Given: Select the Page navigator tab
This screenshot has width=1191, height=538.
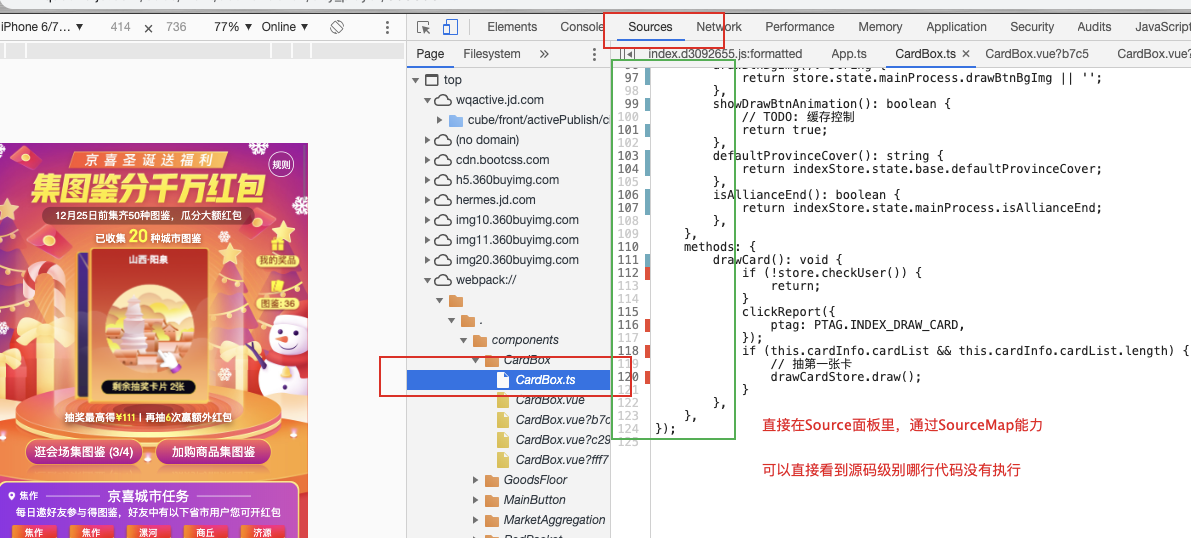Looking at the screenshot, I should coord(430,54).
